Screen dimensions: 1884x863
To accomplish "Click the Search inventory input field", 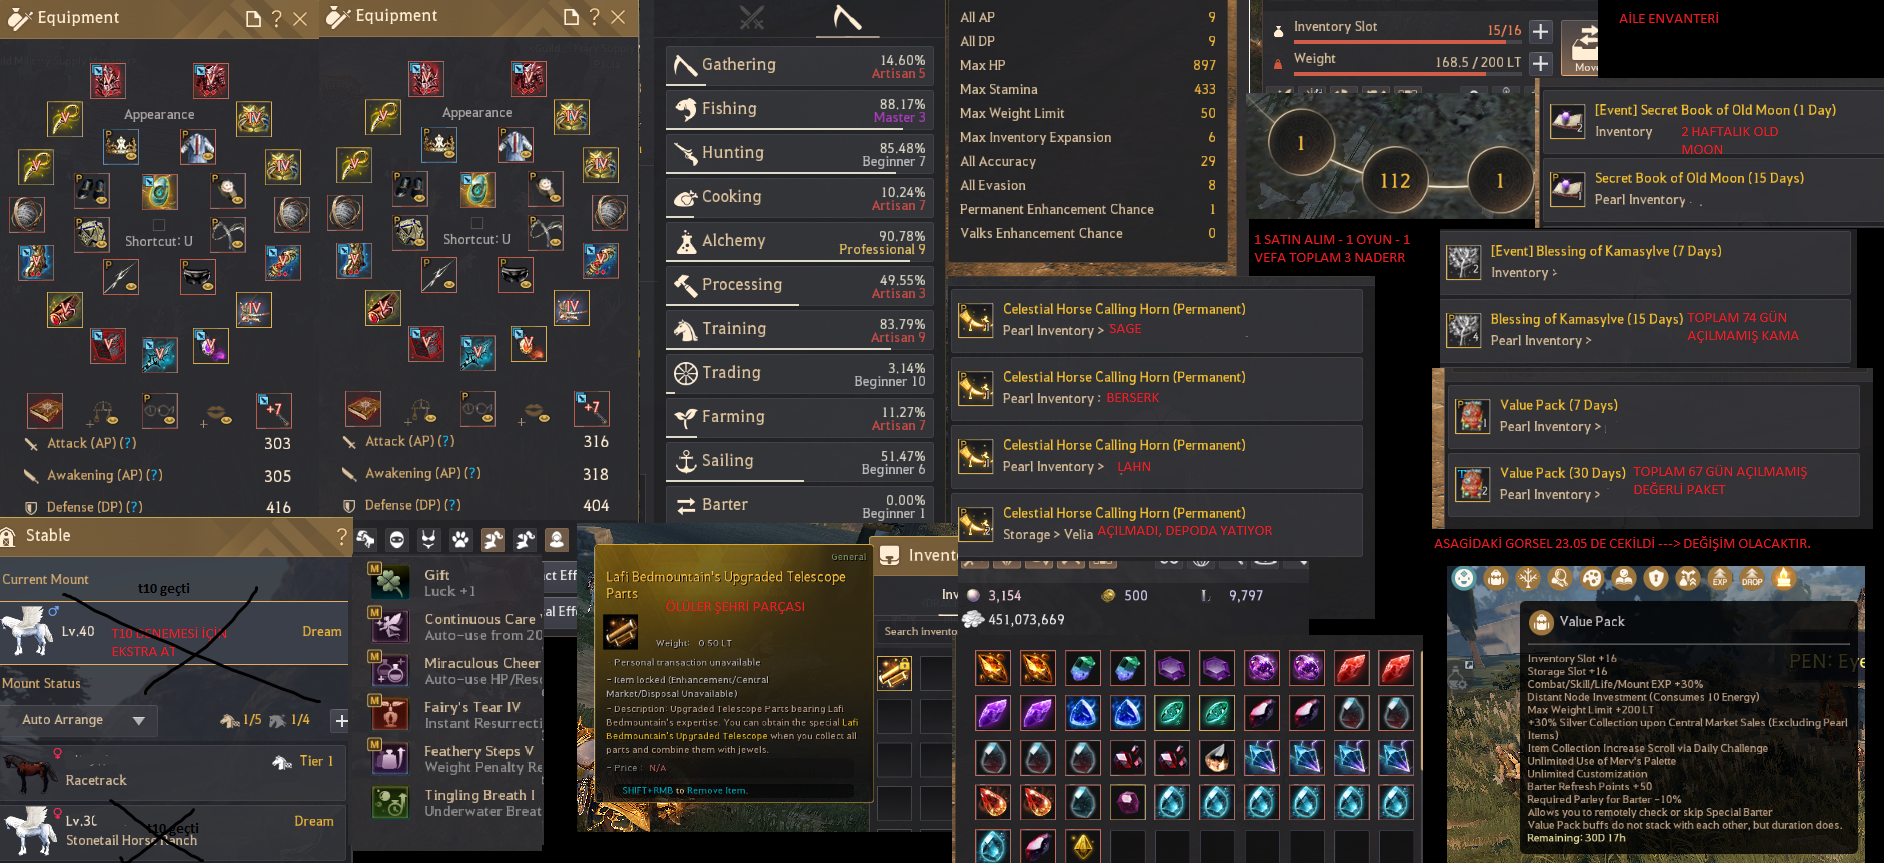I will point(917,632).
